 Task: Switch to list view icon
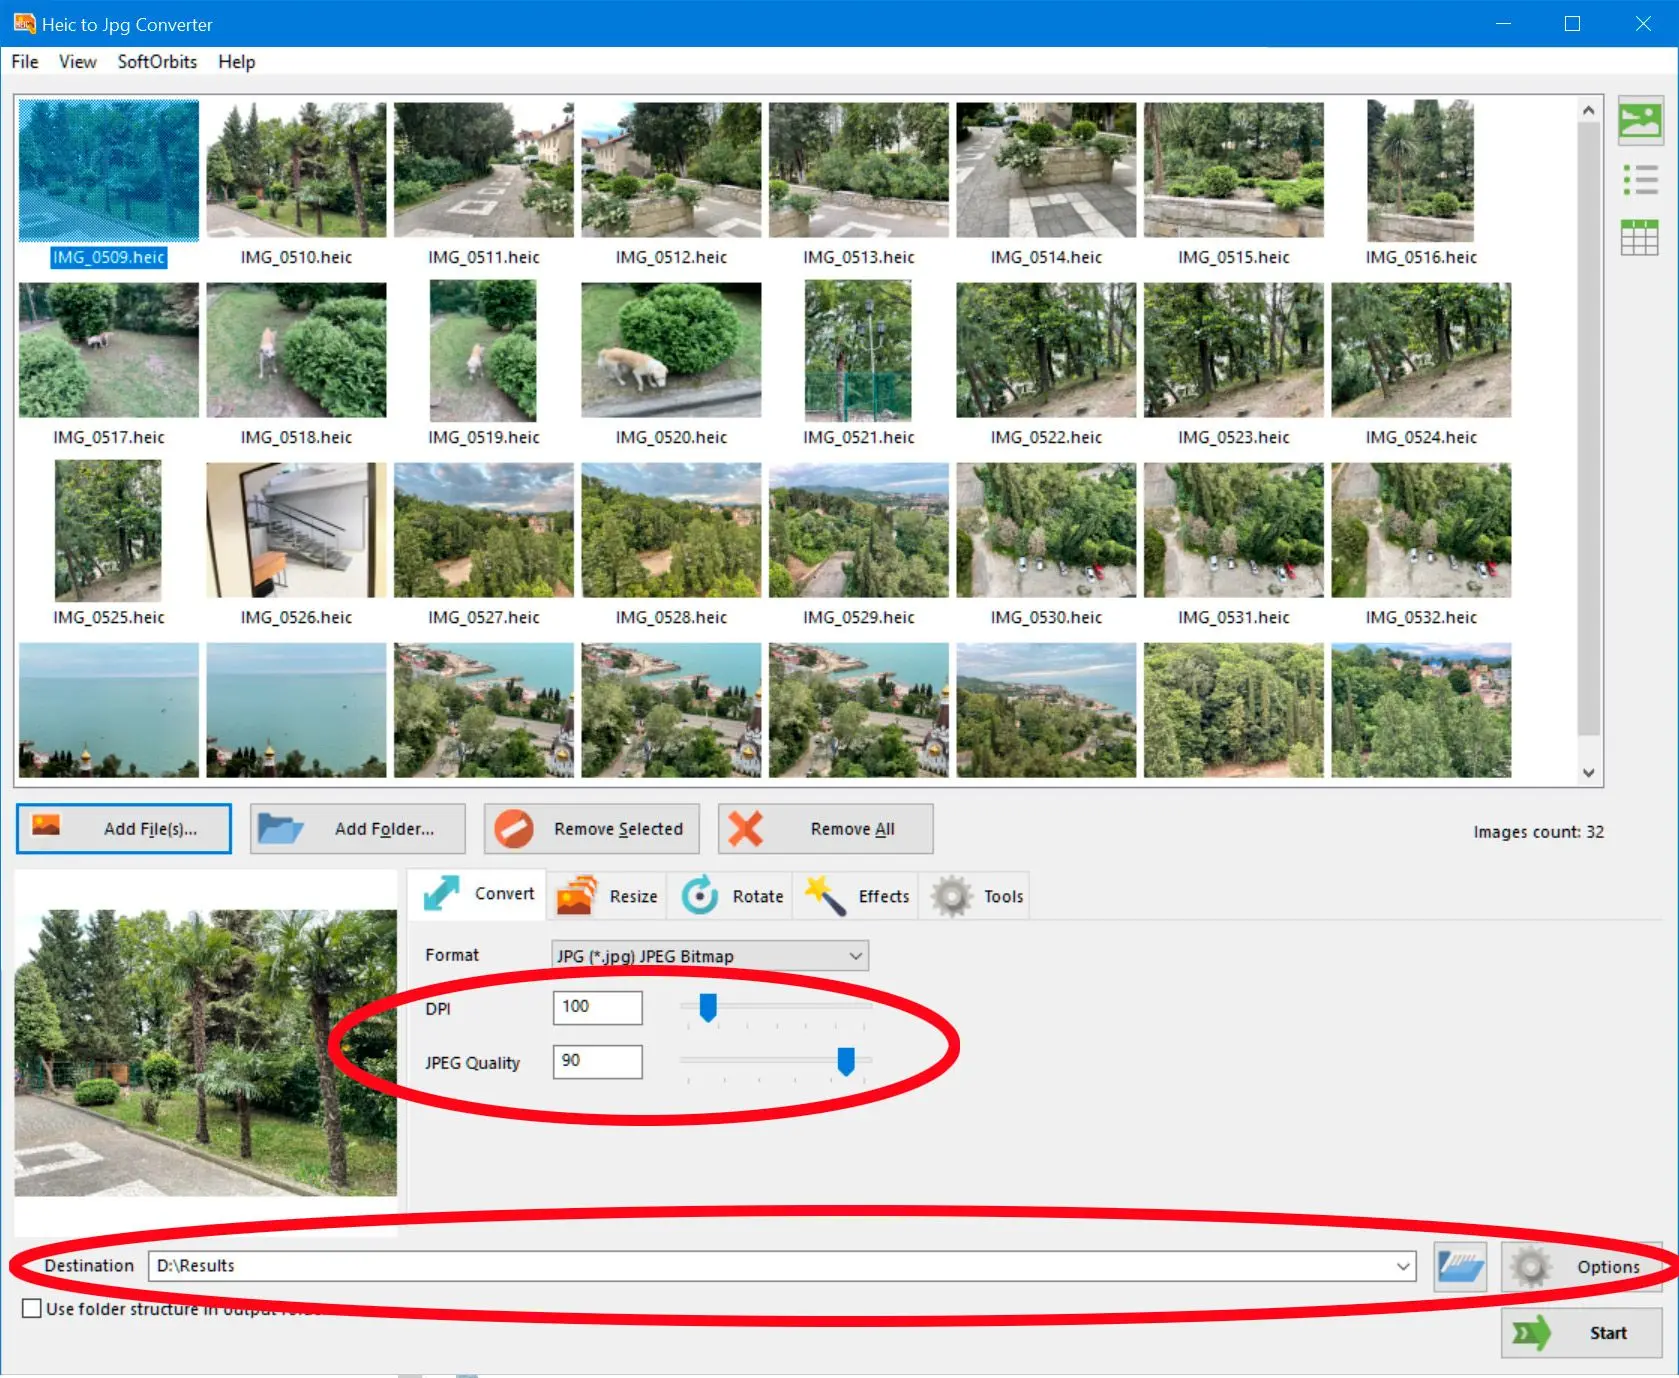pos(1639,180)
